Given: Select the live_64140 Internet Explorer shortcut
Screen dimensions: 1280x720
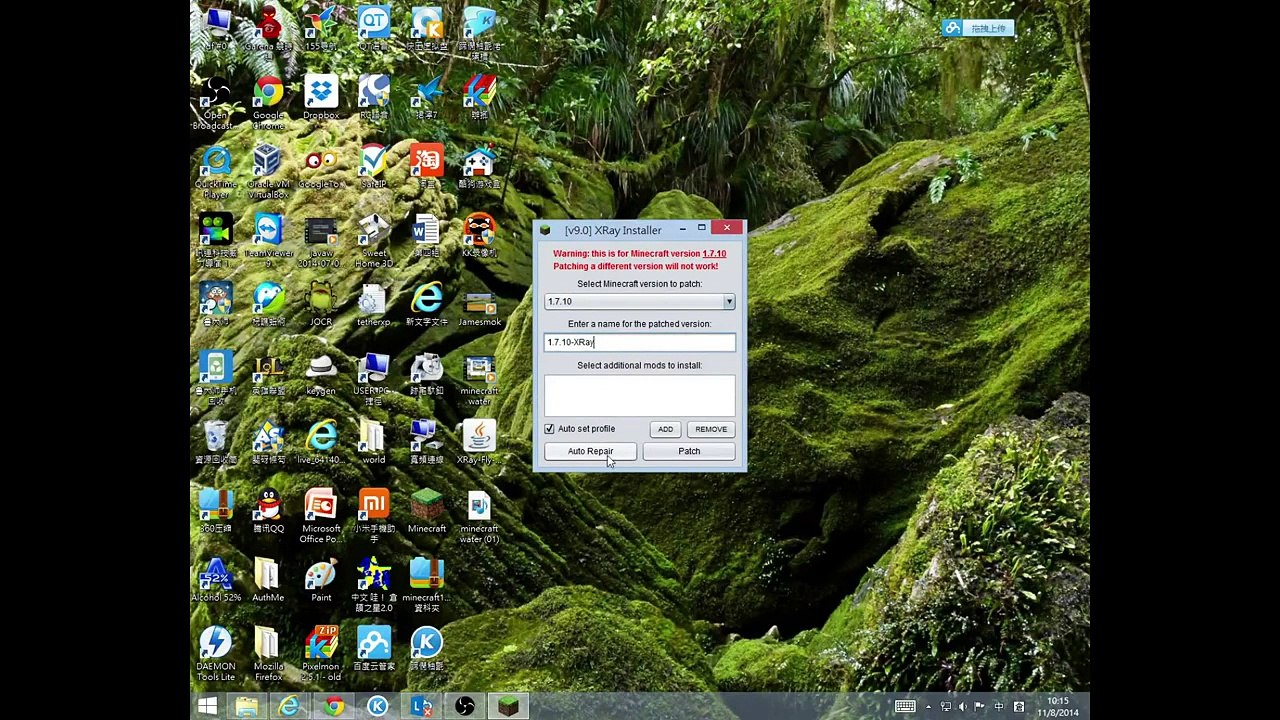Looking at the screenshot, I should point(321,442).
